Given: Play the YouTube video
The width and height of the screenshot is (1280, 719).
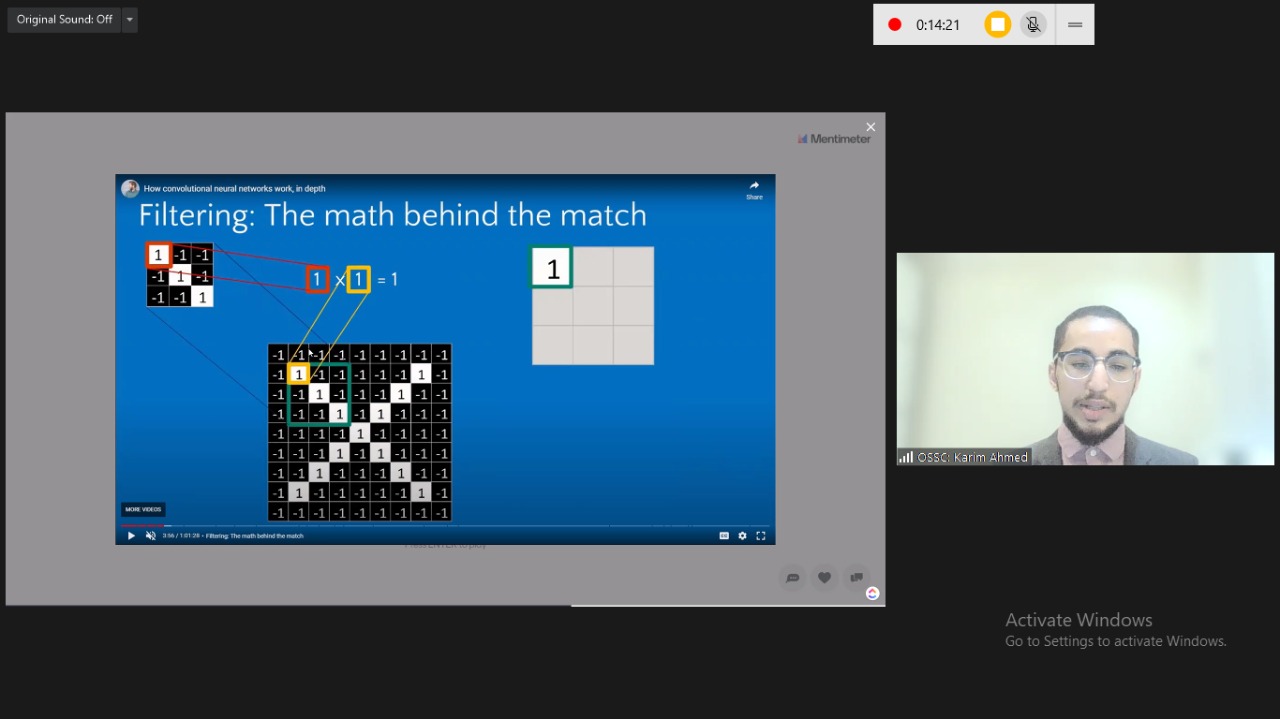Looking at the screenshot, I should point(131,536).
